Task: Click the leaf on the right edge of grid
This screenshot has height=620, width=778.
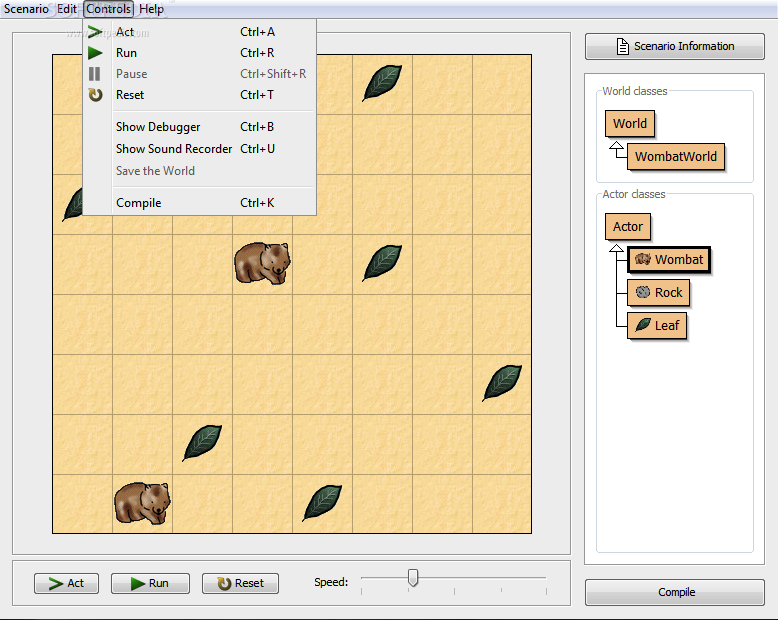Action: 502,383
